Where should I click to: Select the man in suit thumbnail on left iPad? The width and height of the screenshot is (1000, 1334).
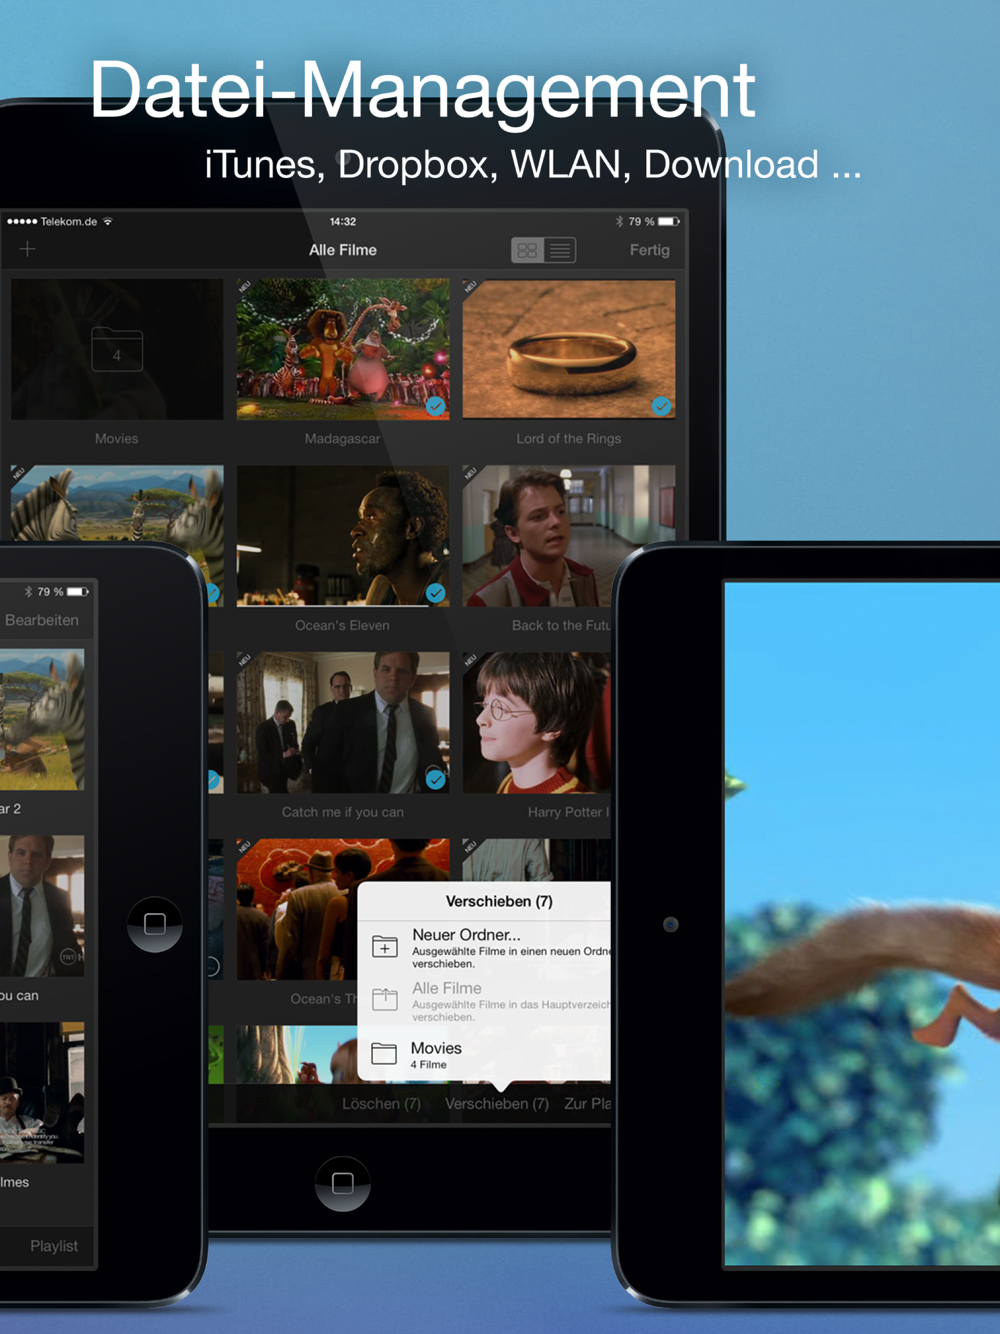click(42, 907)
